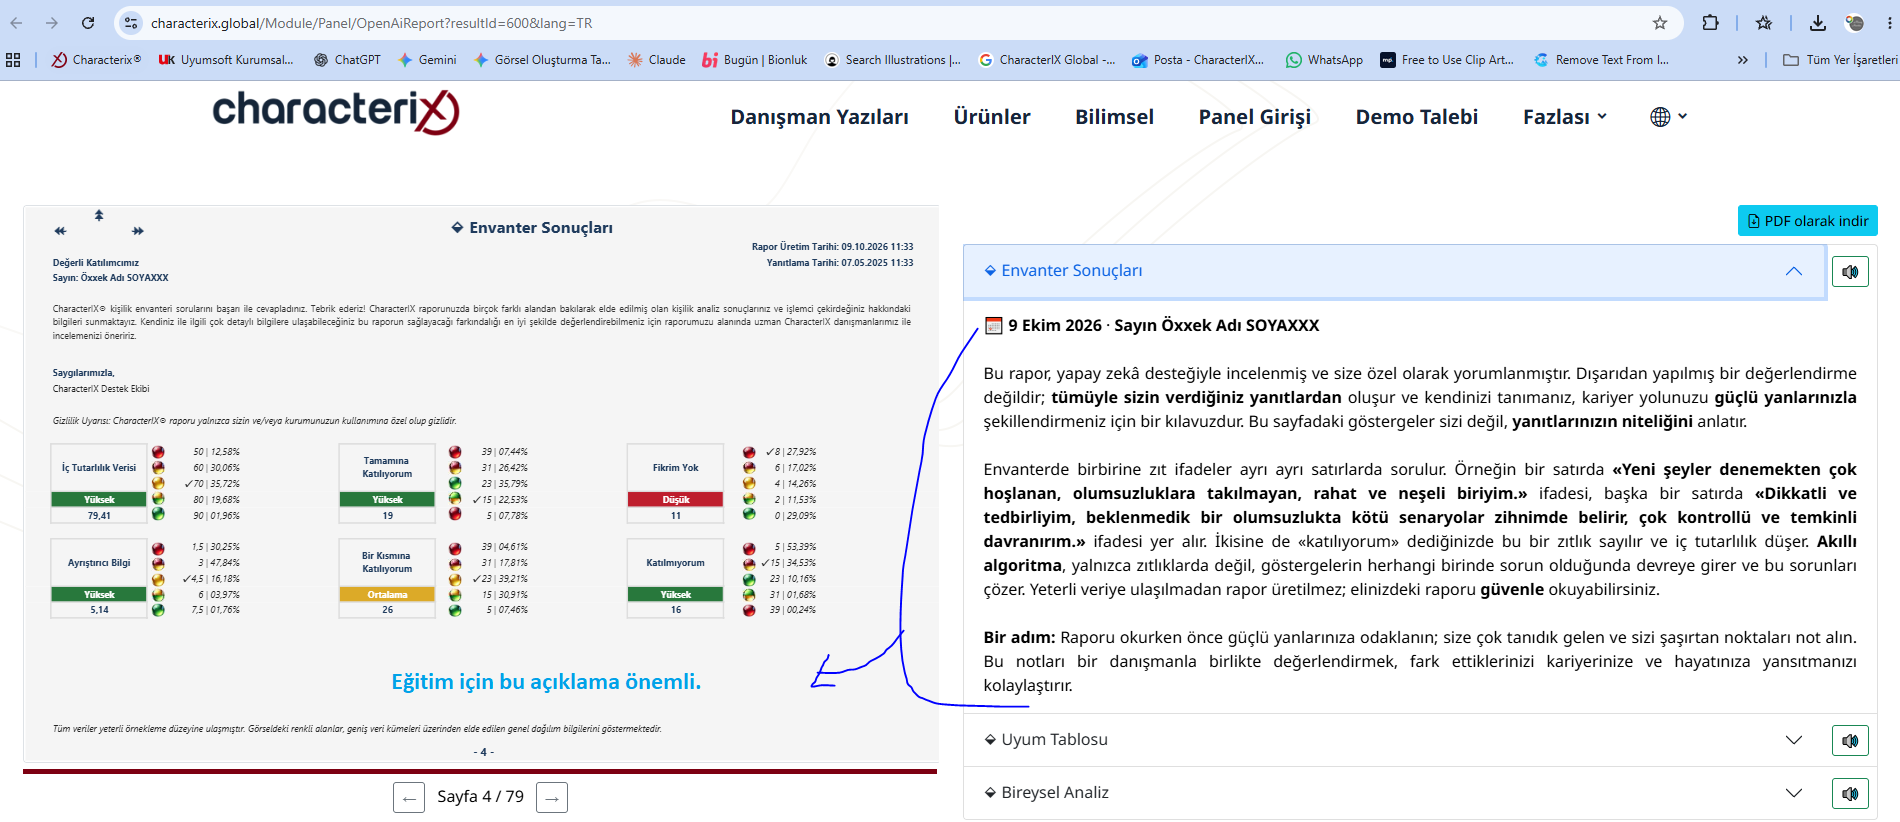The height and width of the screenshot is (822, 1900).
Task: Open the Chrome profile avatar
Action: (1855, 23)
